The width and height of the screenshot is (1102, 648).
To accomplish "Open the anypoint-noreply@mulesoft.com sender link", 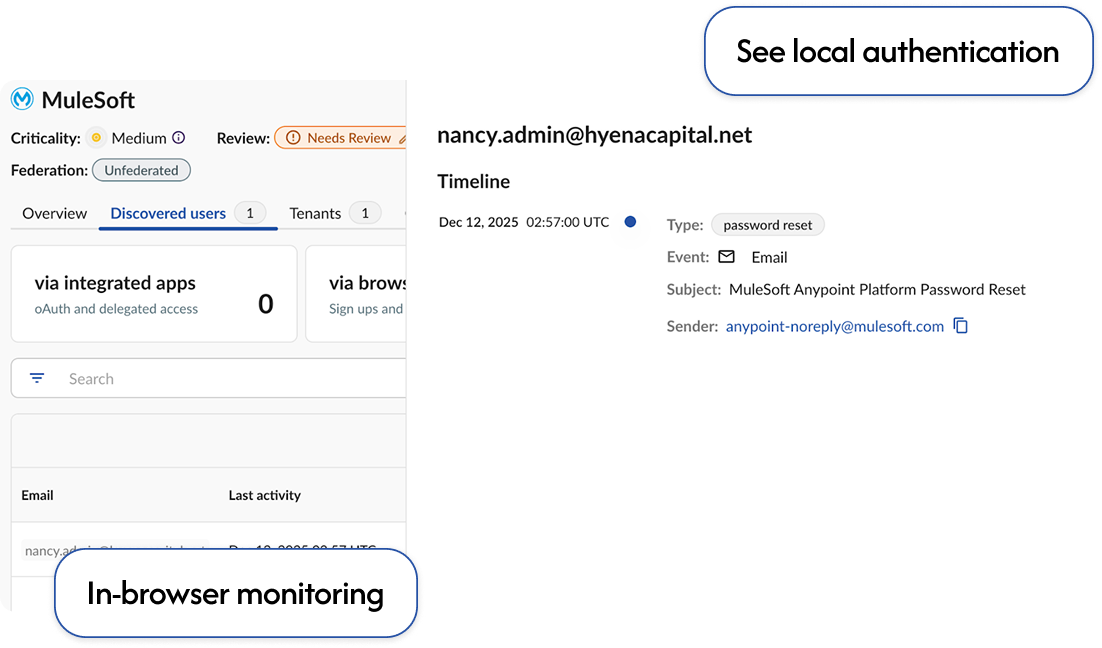I will pyautogui.click(x=834, y=326).
